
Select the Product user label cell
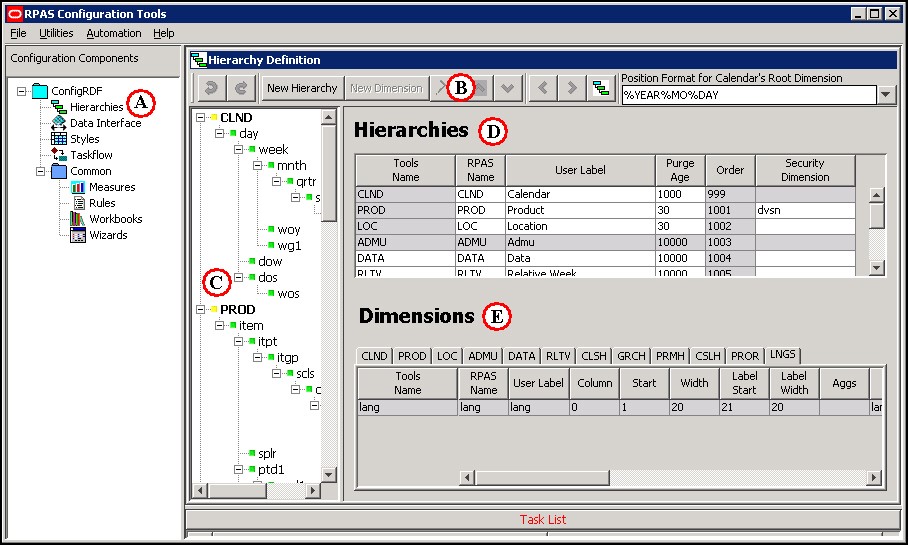[580, 210]
